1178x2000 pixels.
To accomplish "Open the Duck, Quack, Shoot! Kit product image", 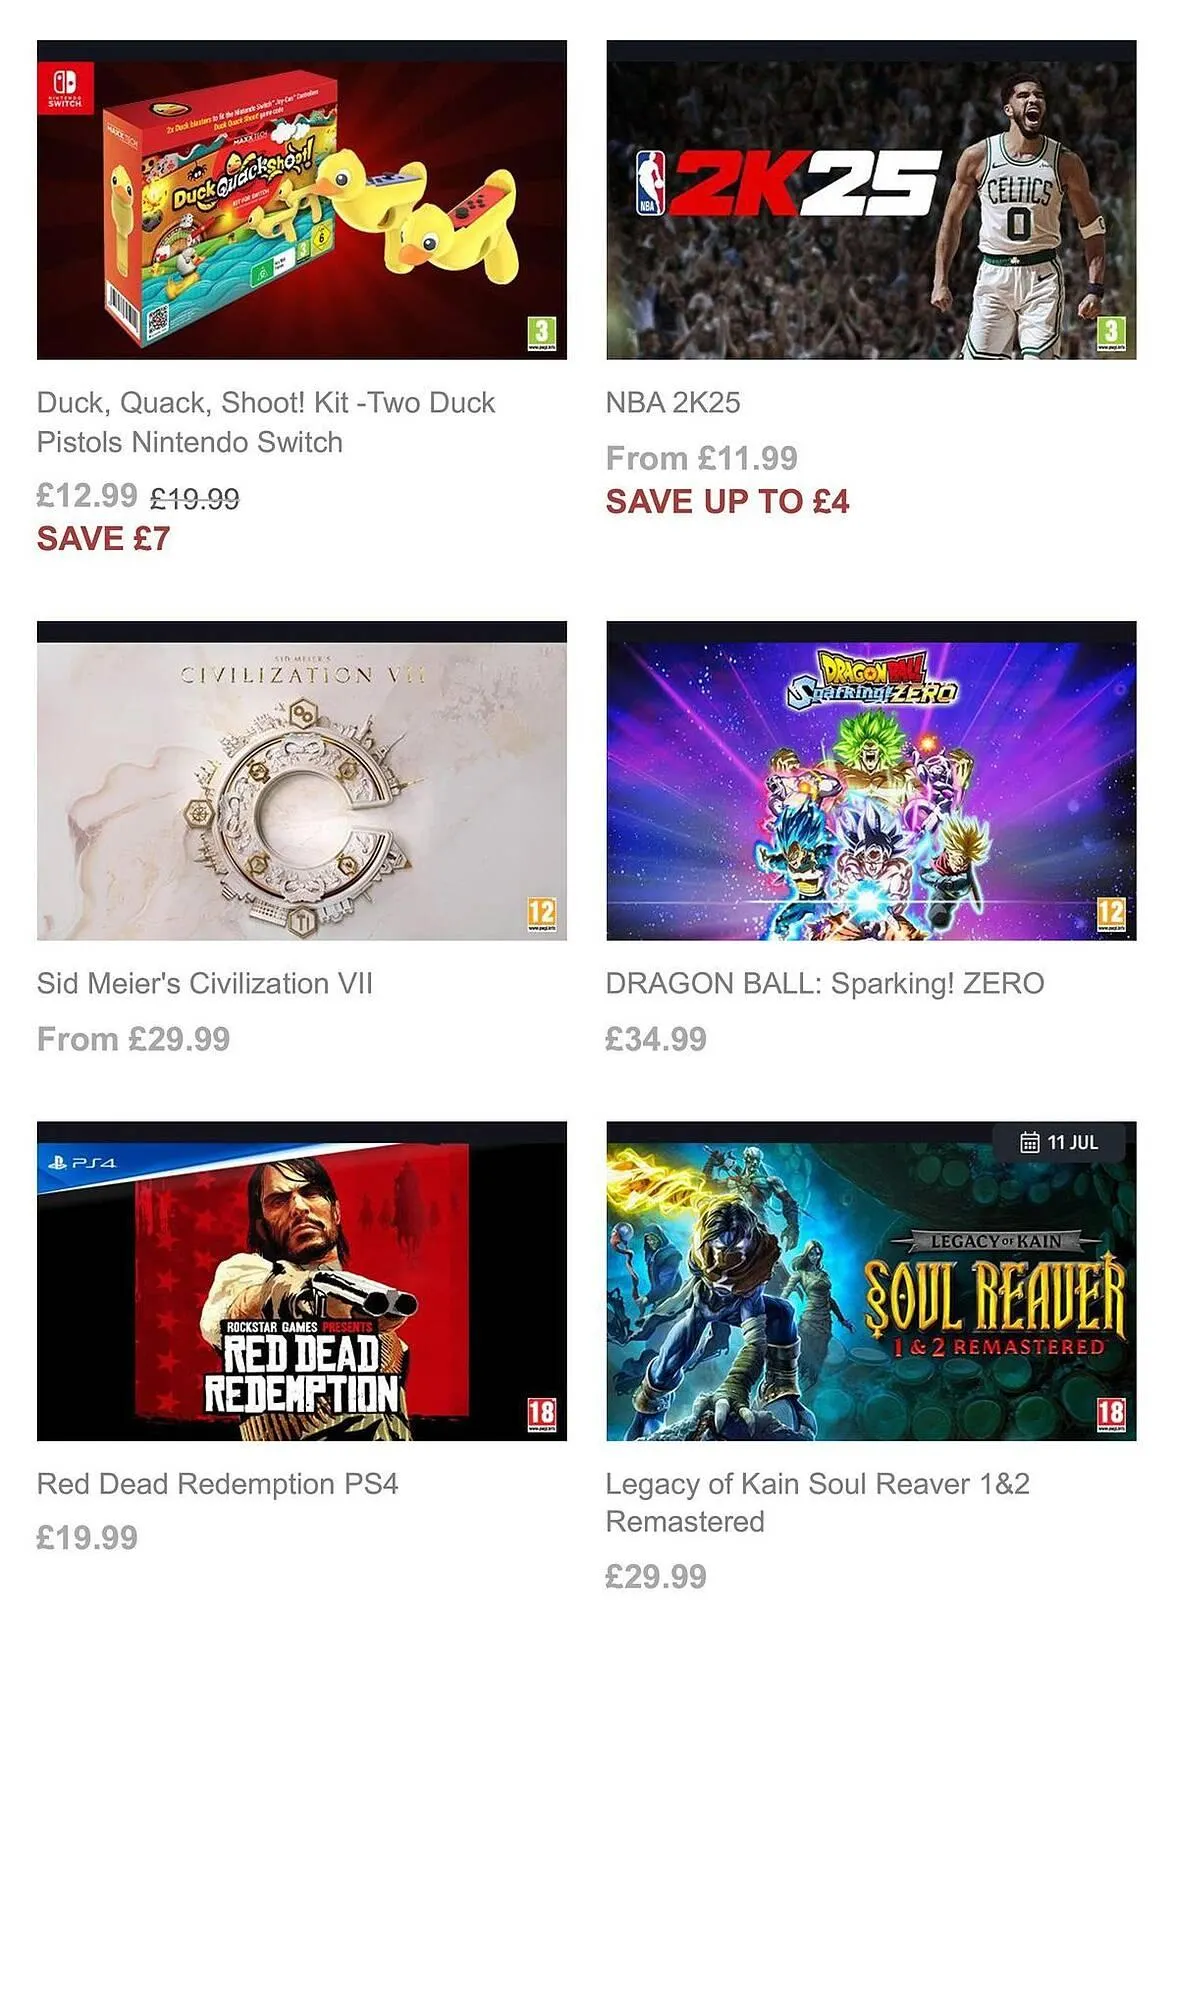I will 301,200.
